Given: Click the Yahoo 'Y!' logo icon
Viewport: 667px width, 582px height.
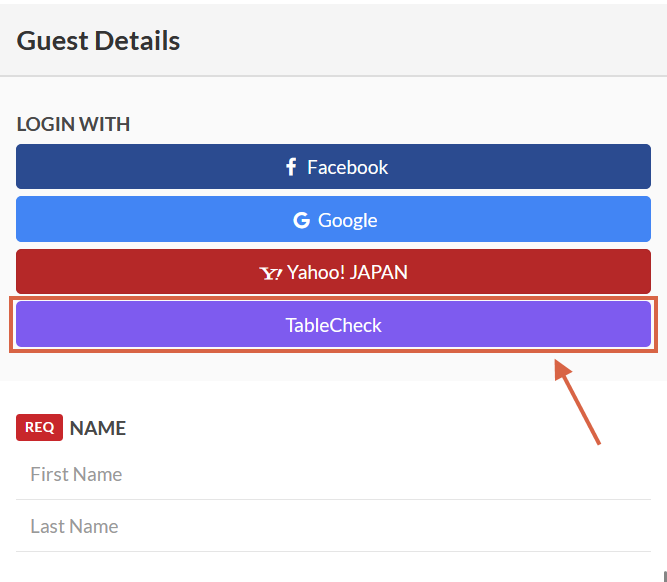Looking at the screenshot, I should [271, 273].
